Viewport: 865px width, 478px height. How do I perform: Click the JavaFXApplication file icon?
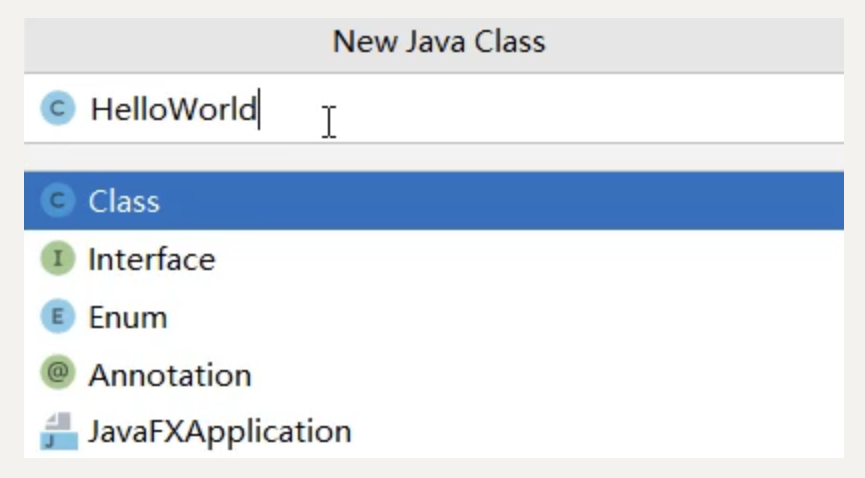58,431
